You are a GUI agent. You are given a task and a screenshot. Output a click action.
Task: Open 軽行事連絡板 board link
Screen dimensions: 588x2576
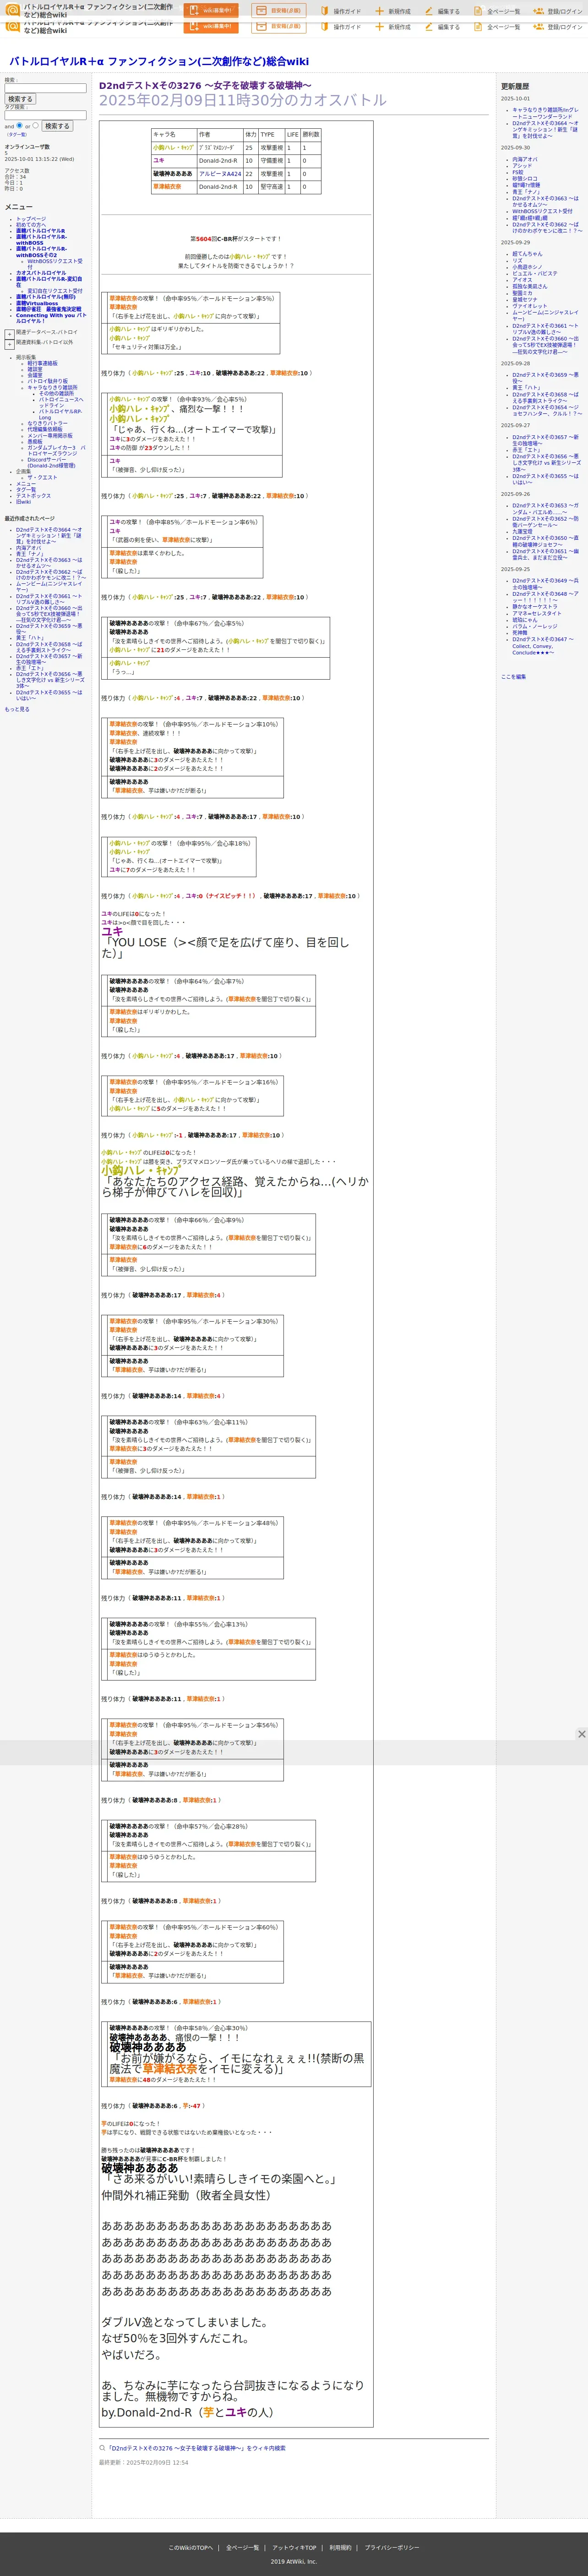click(x=42, y=363)
